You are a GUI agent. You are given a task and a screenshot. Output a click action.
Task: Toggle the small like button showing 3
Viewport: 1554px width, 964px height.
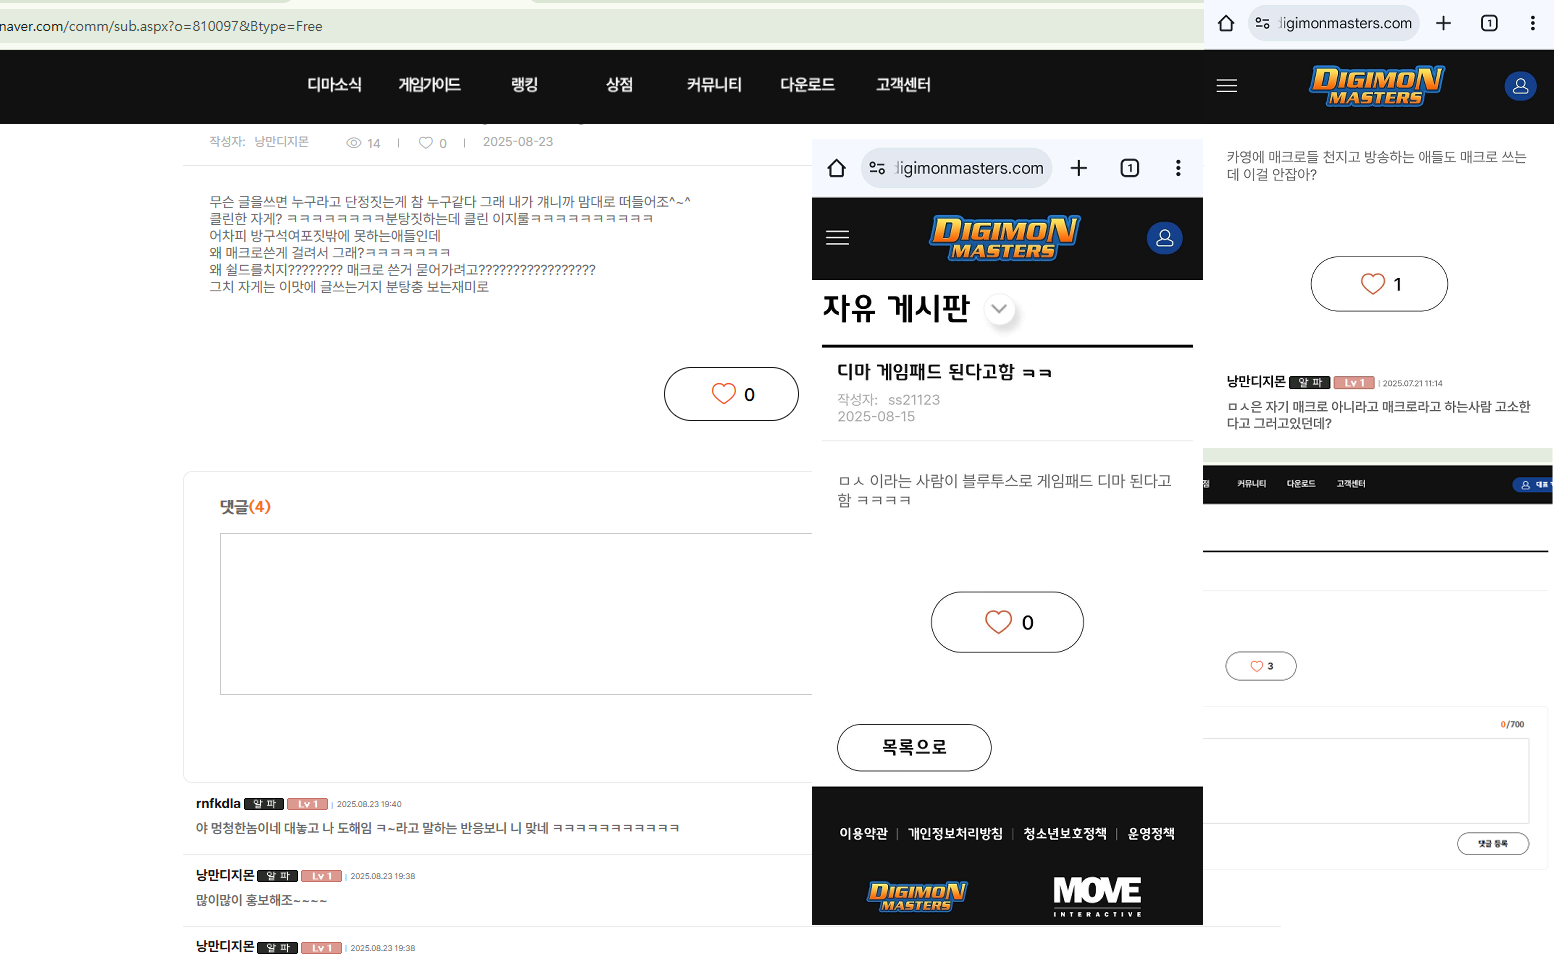pyautogui.click(x=1261, y=666)
